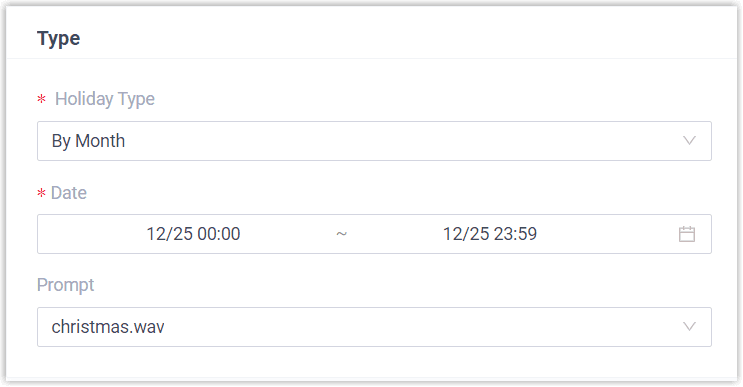743x387 pixels.
Task: Focus the empty area of Holiday Type box
Action: tap(403, 141)
